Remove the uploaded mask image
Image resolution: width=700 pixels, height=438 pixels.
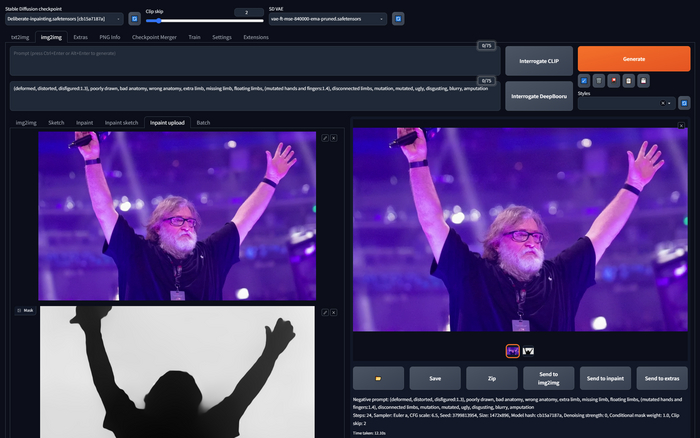pos(334,311)
